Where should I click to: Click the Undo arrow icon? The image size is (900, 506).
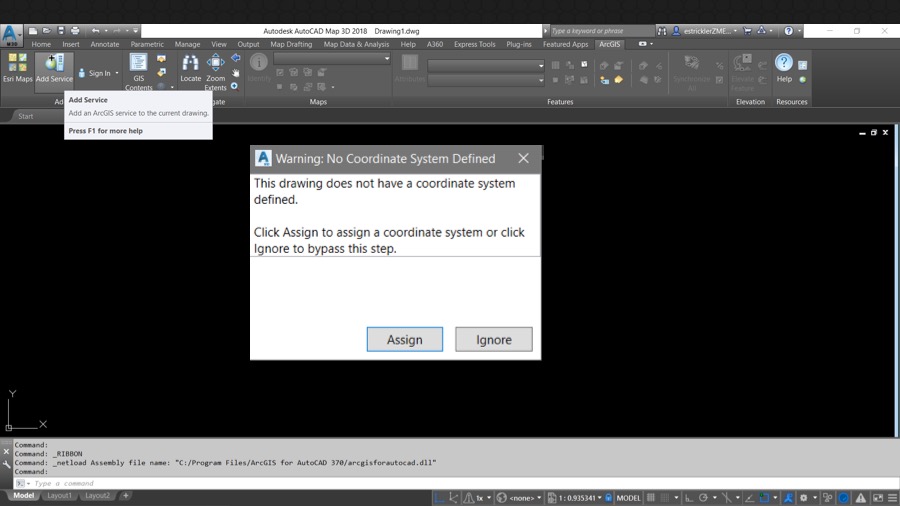coord(95,30)
